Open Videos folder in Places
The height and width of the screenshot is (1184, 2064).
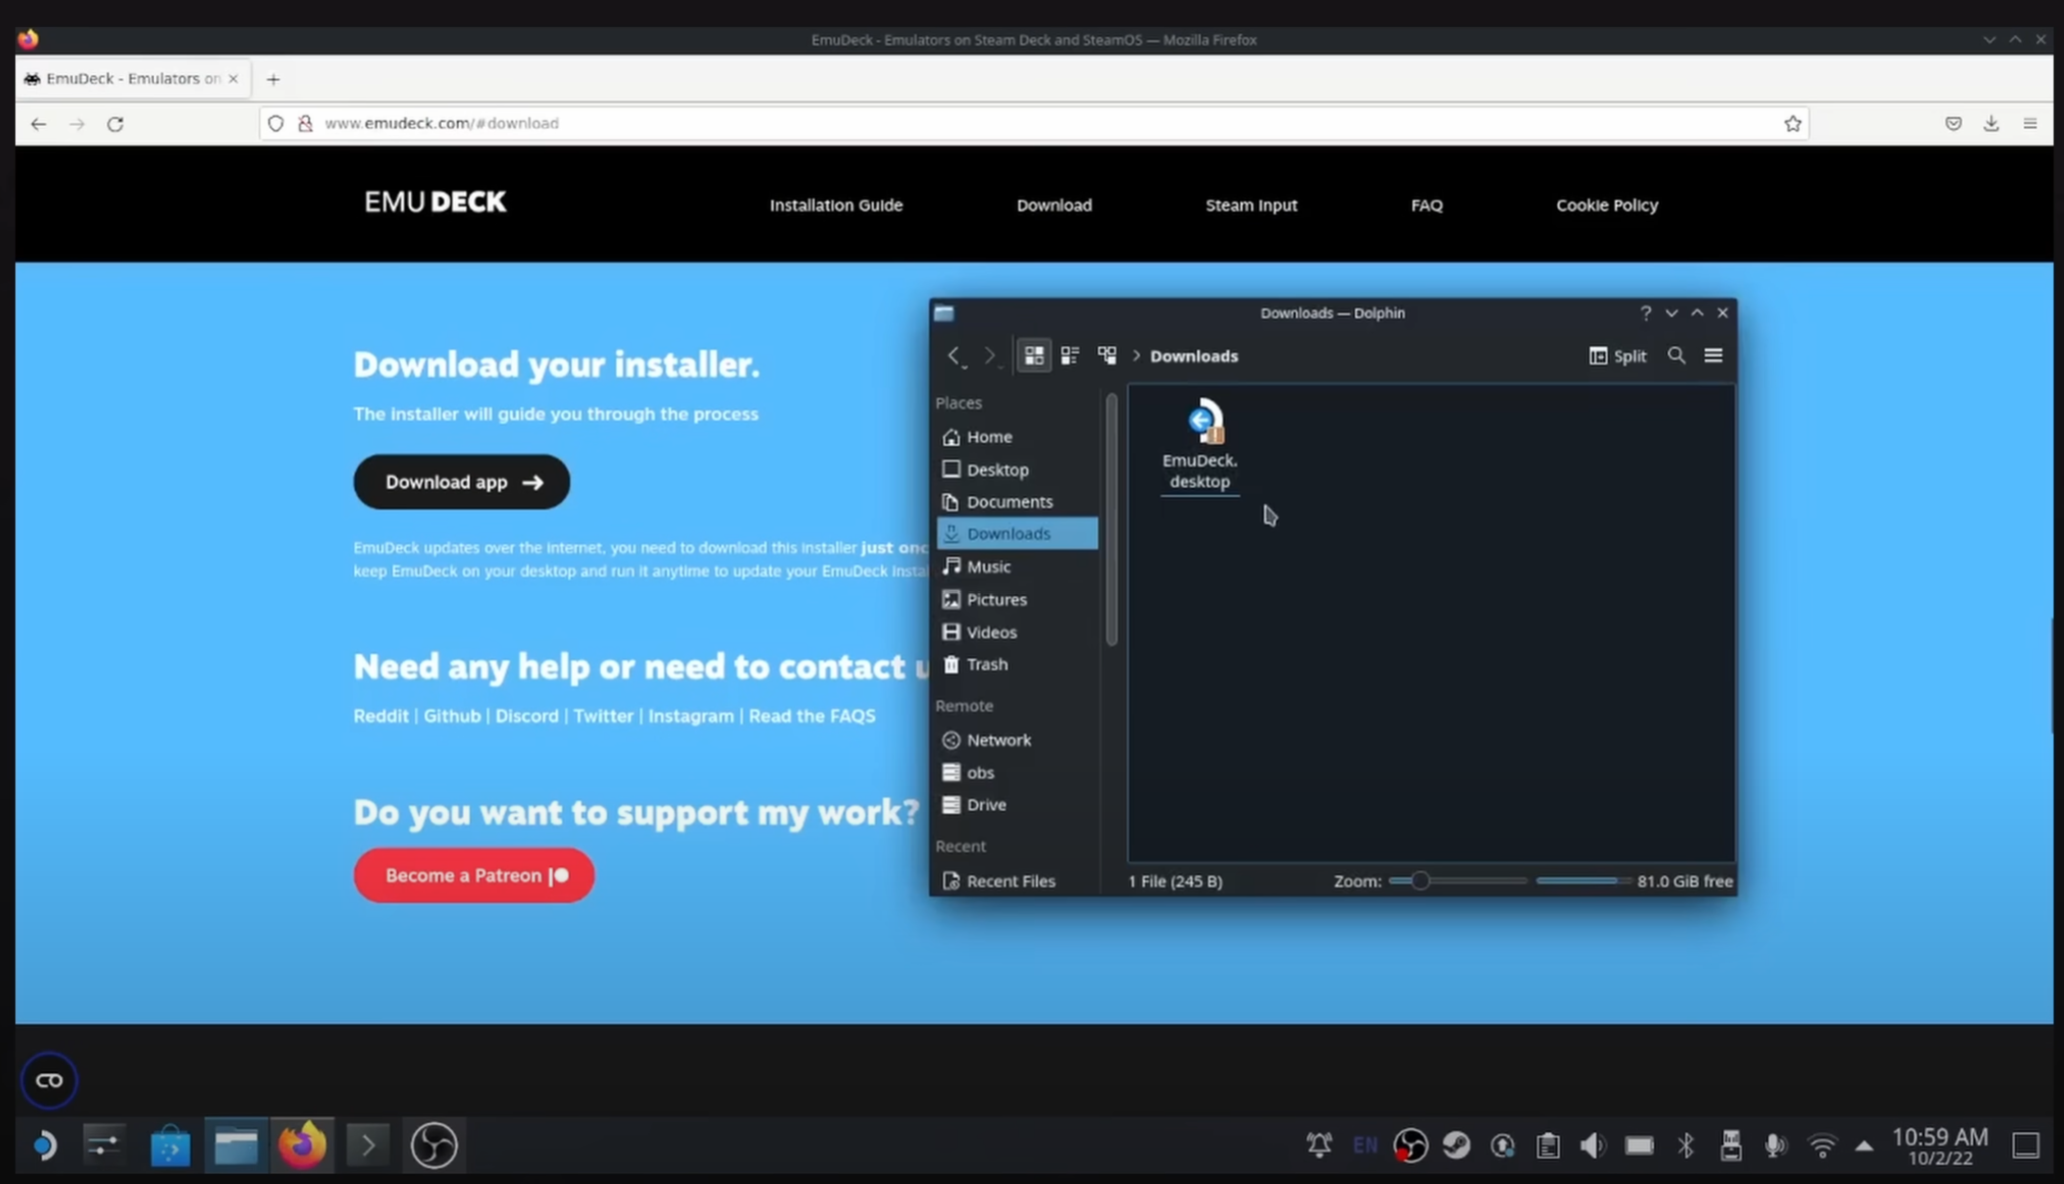(x=1016, y=632)
